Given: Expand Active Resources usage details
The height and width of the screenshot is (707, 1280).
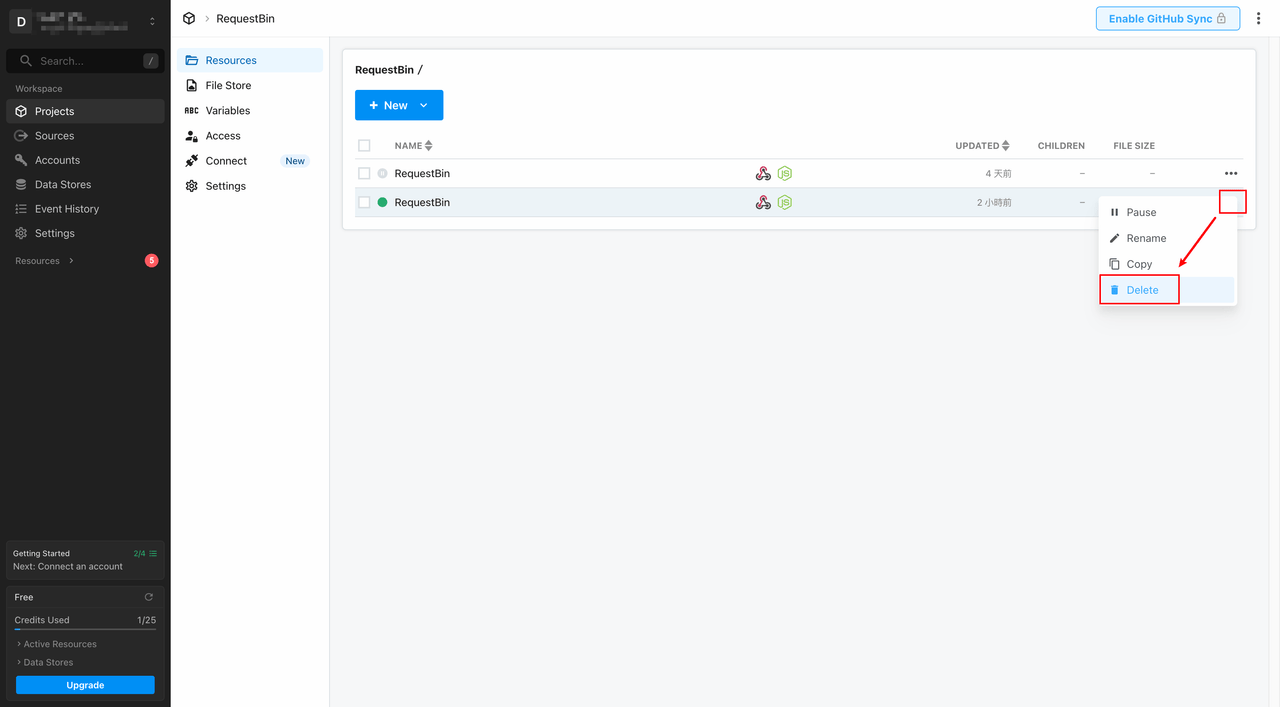Looking at the screenshot, I should [x=57, y=644].
